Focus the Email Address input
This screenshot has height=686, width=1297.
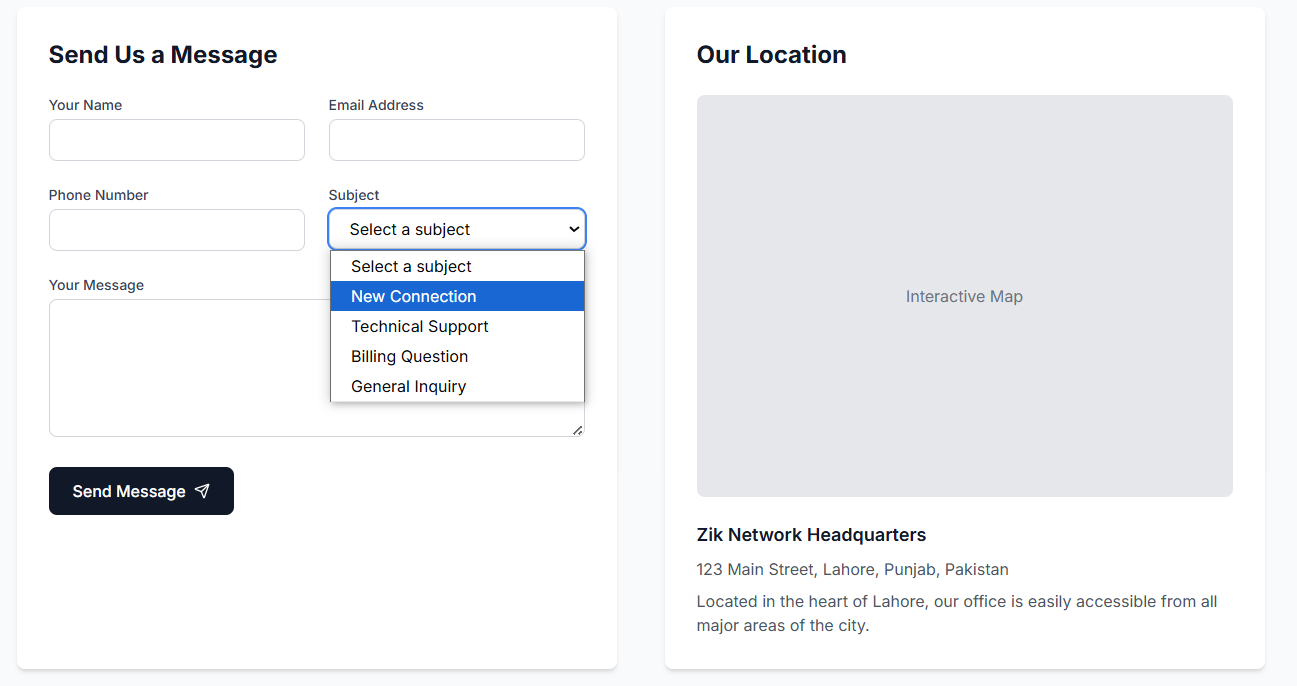[456, 140]
